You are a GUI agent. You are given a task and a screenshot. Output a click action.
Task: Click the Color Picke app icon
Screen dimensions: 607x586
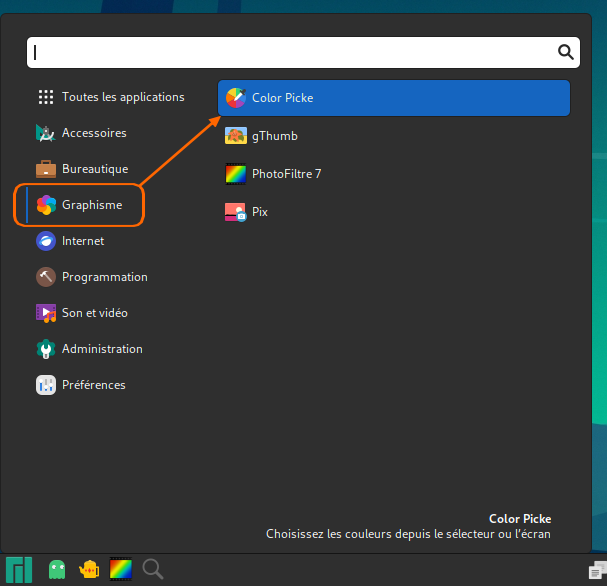tap(235, 98)
